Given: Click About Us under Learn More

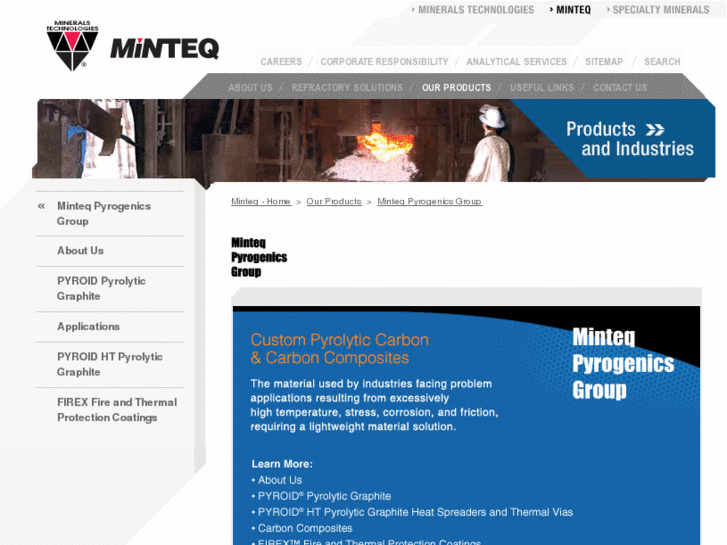Looking at the screenshot, I should pos(280,480).
